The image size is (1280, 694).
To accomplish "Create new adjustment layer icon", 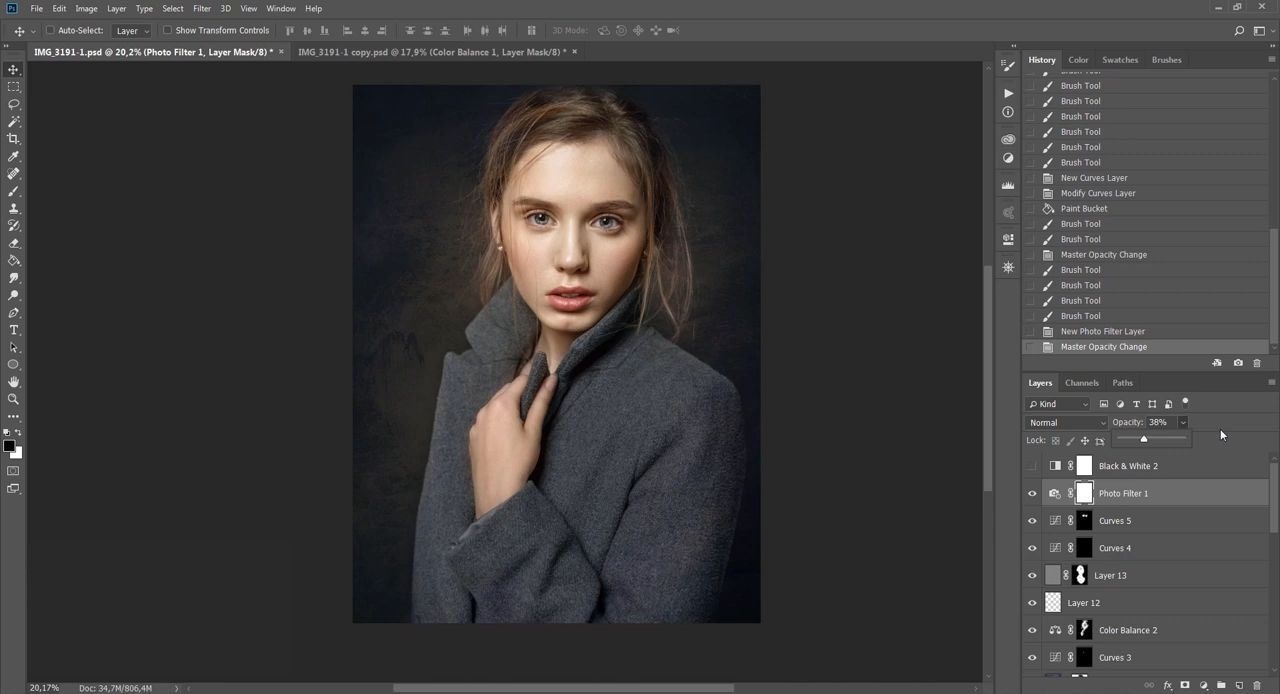I will pyautogui.click(x=1203, y=686).
